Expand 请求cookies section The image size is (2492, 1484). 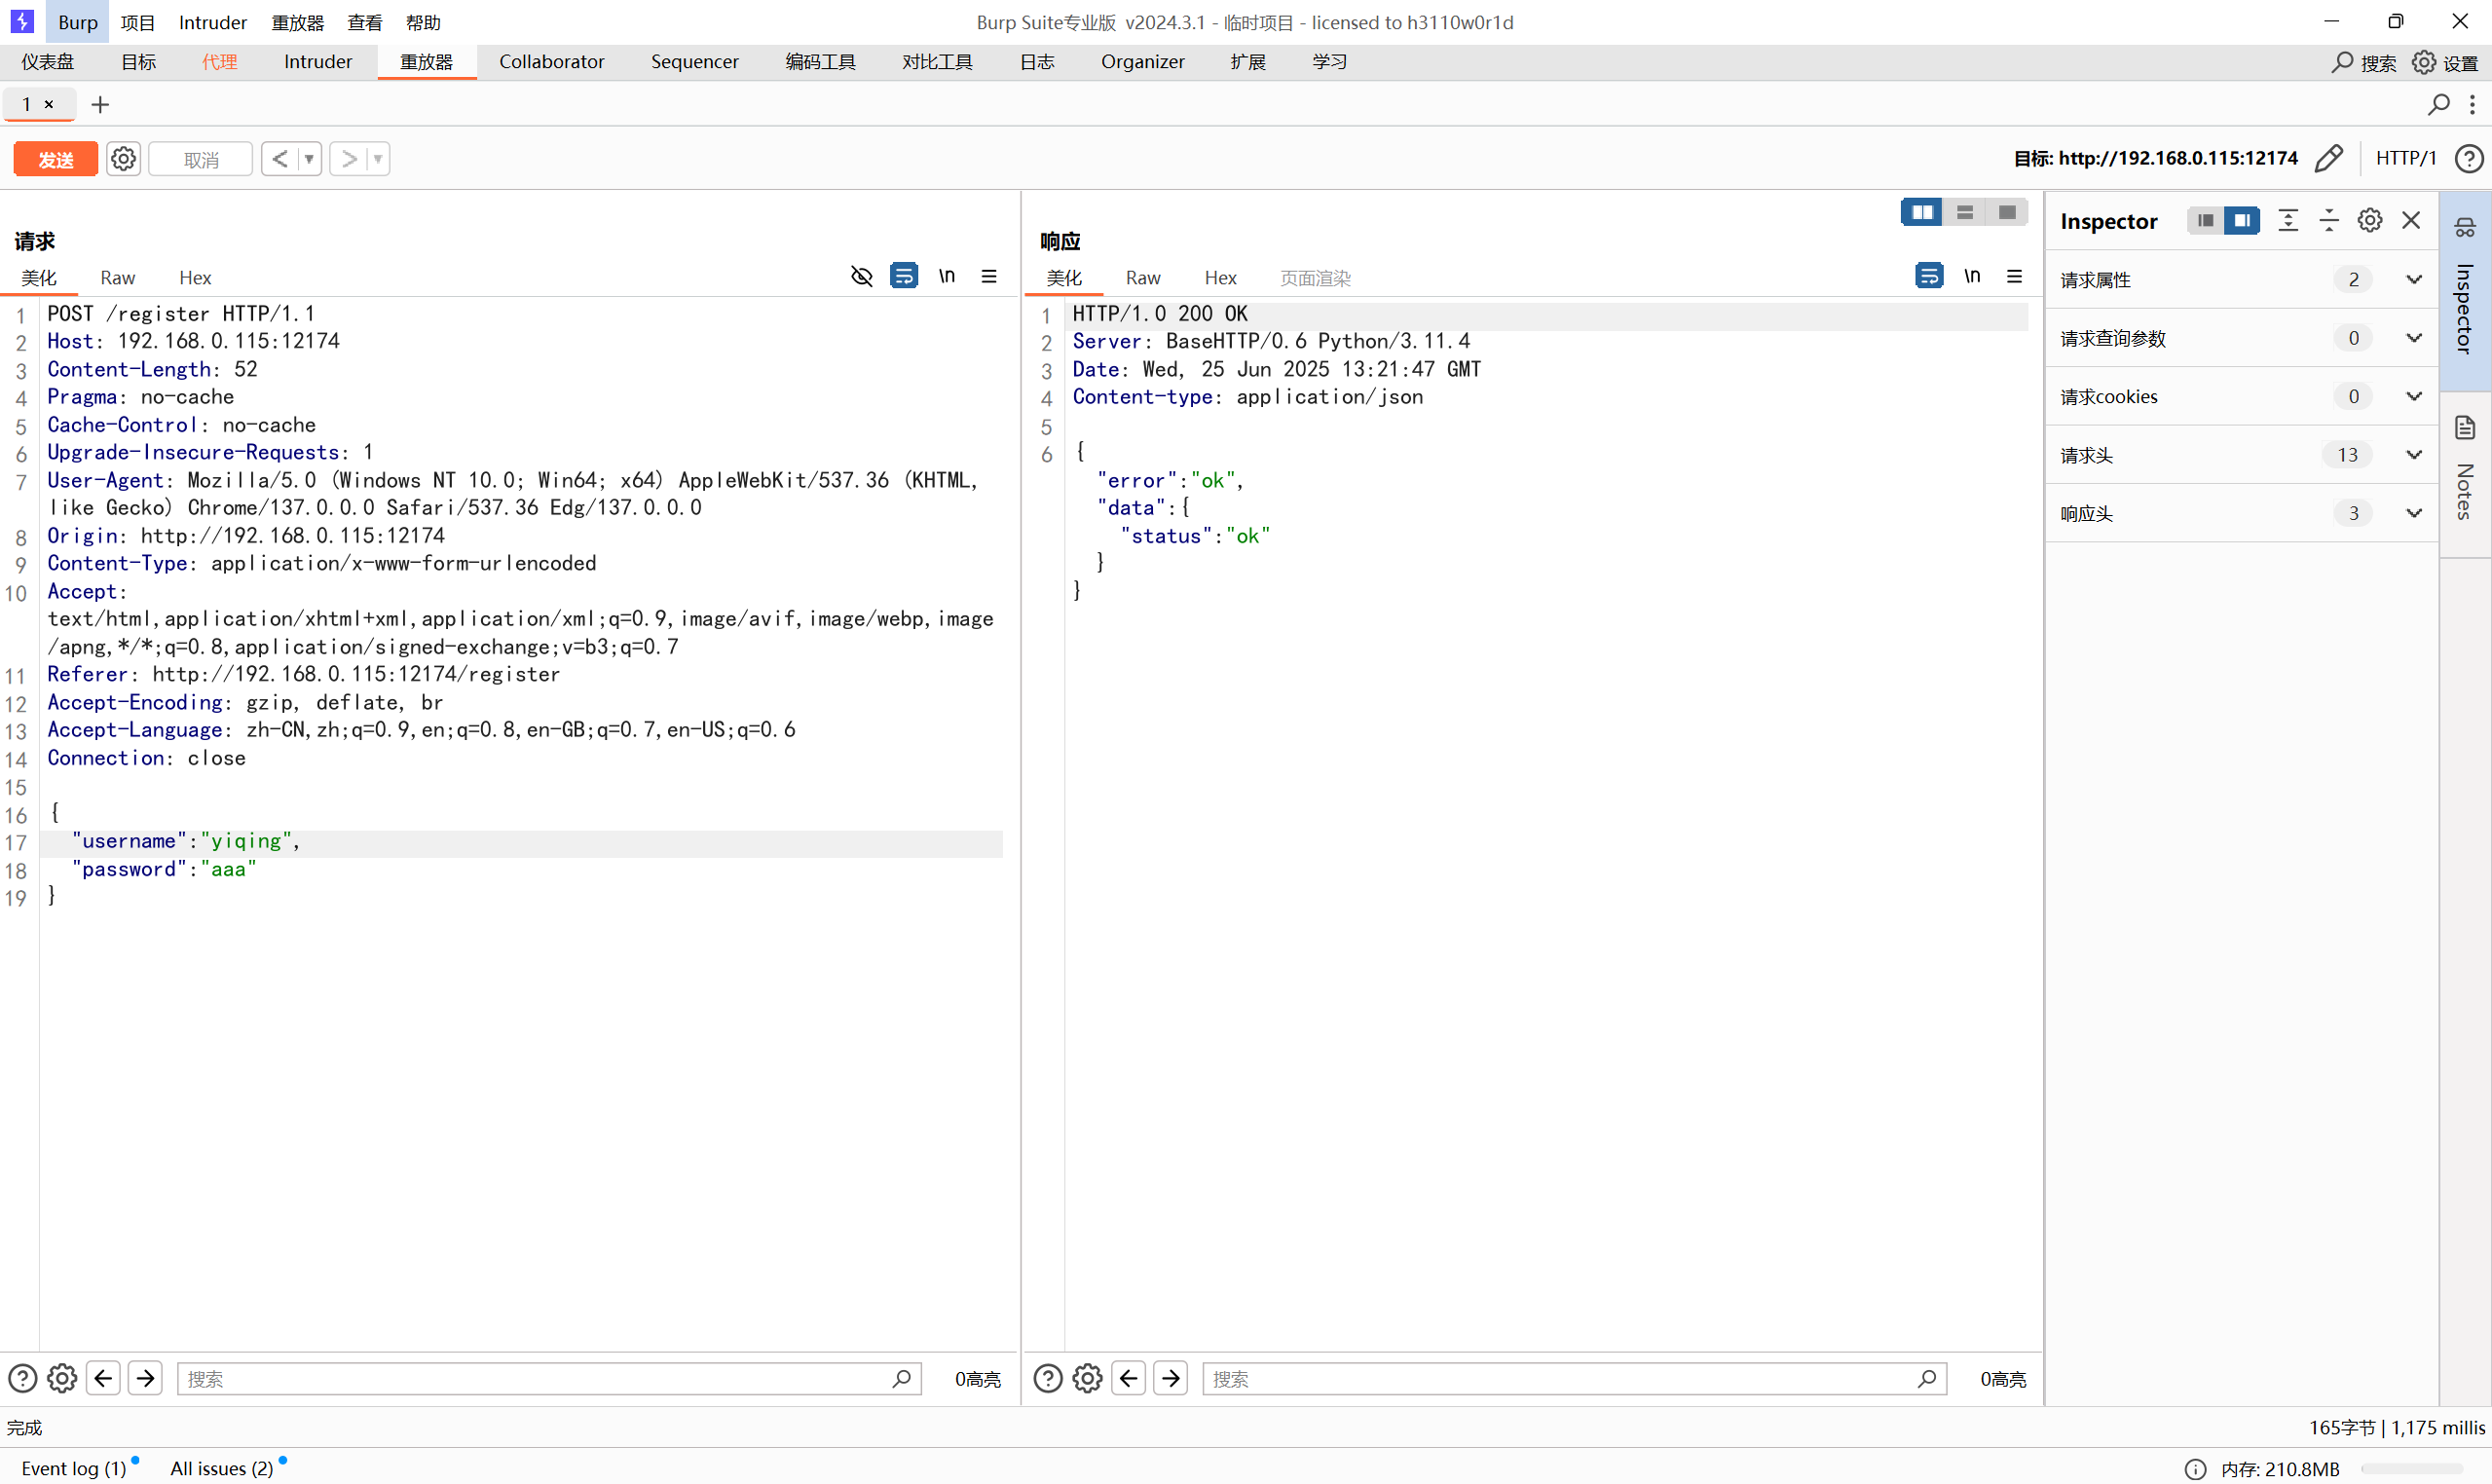[2241, 396]
